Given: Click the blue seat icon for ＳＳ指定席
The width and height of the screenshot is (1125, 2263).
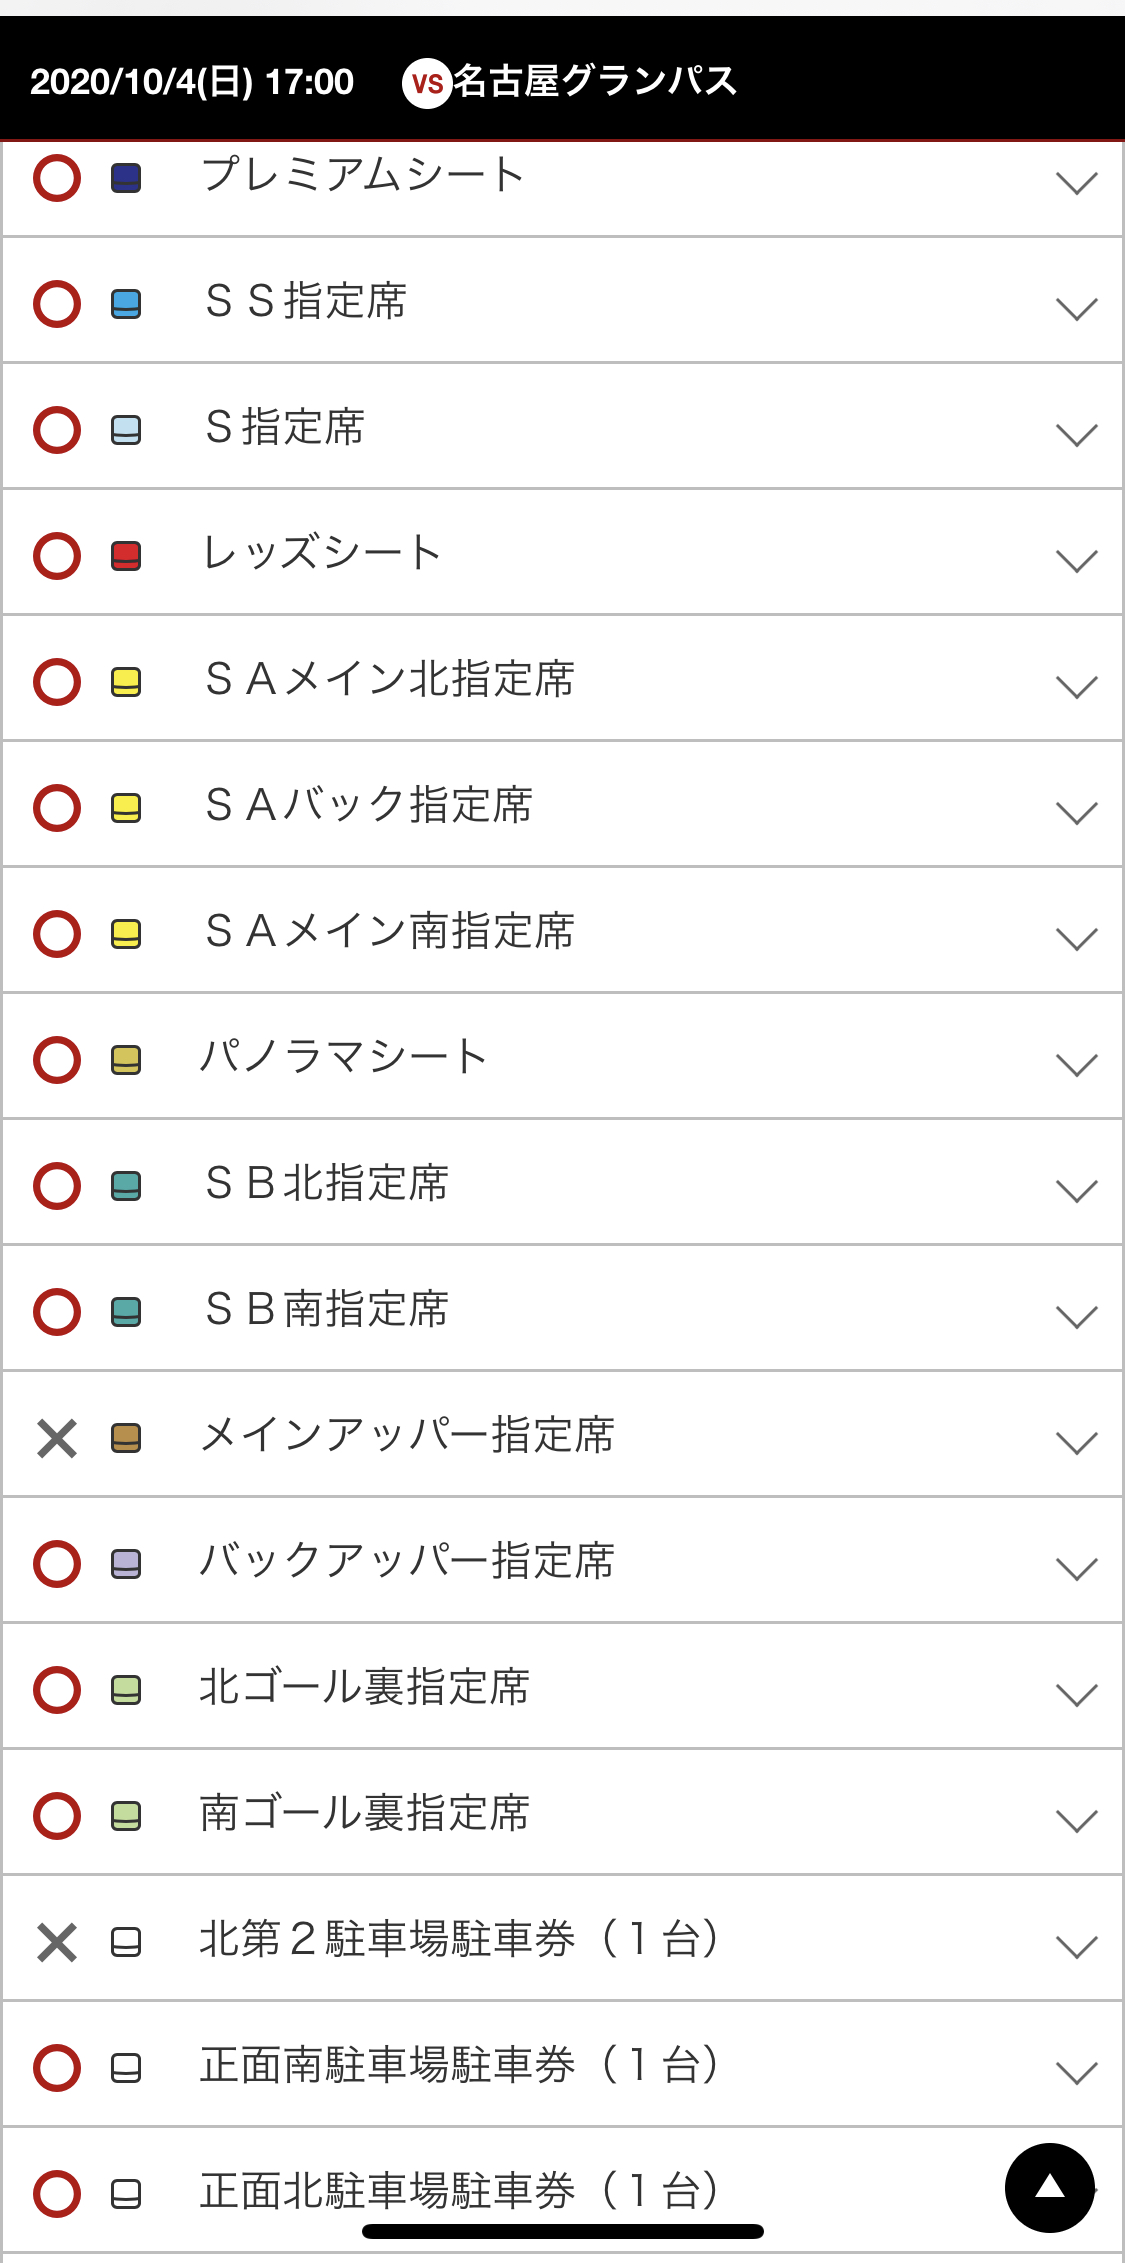Looking at the screenshot, I should tap(126, 304).
